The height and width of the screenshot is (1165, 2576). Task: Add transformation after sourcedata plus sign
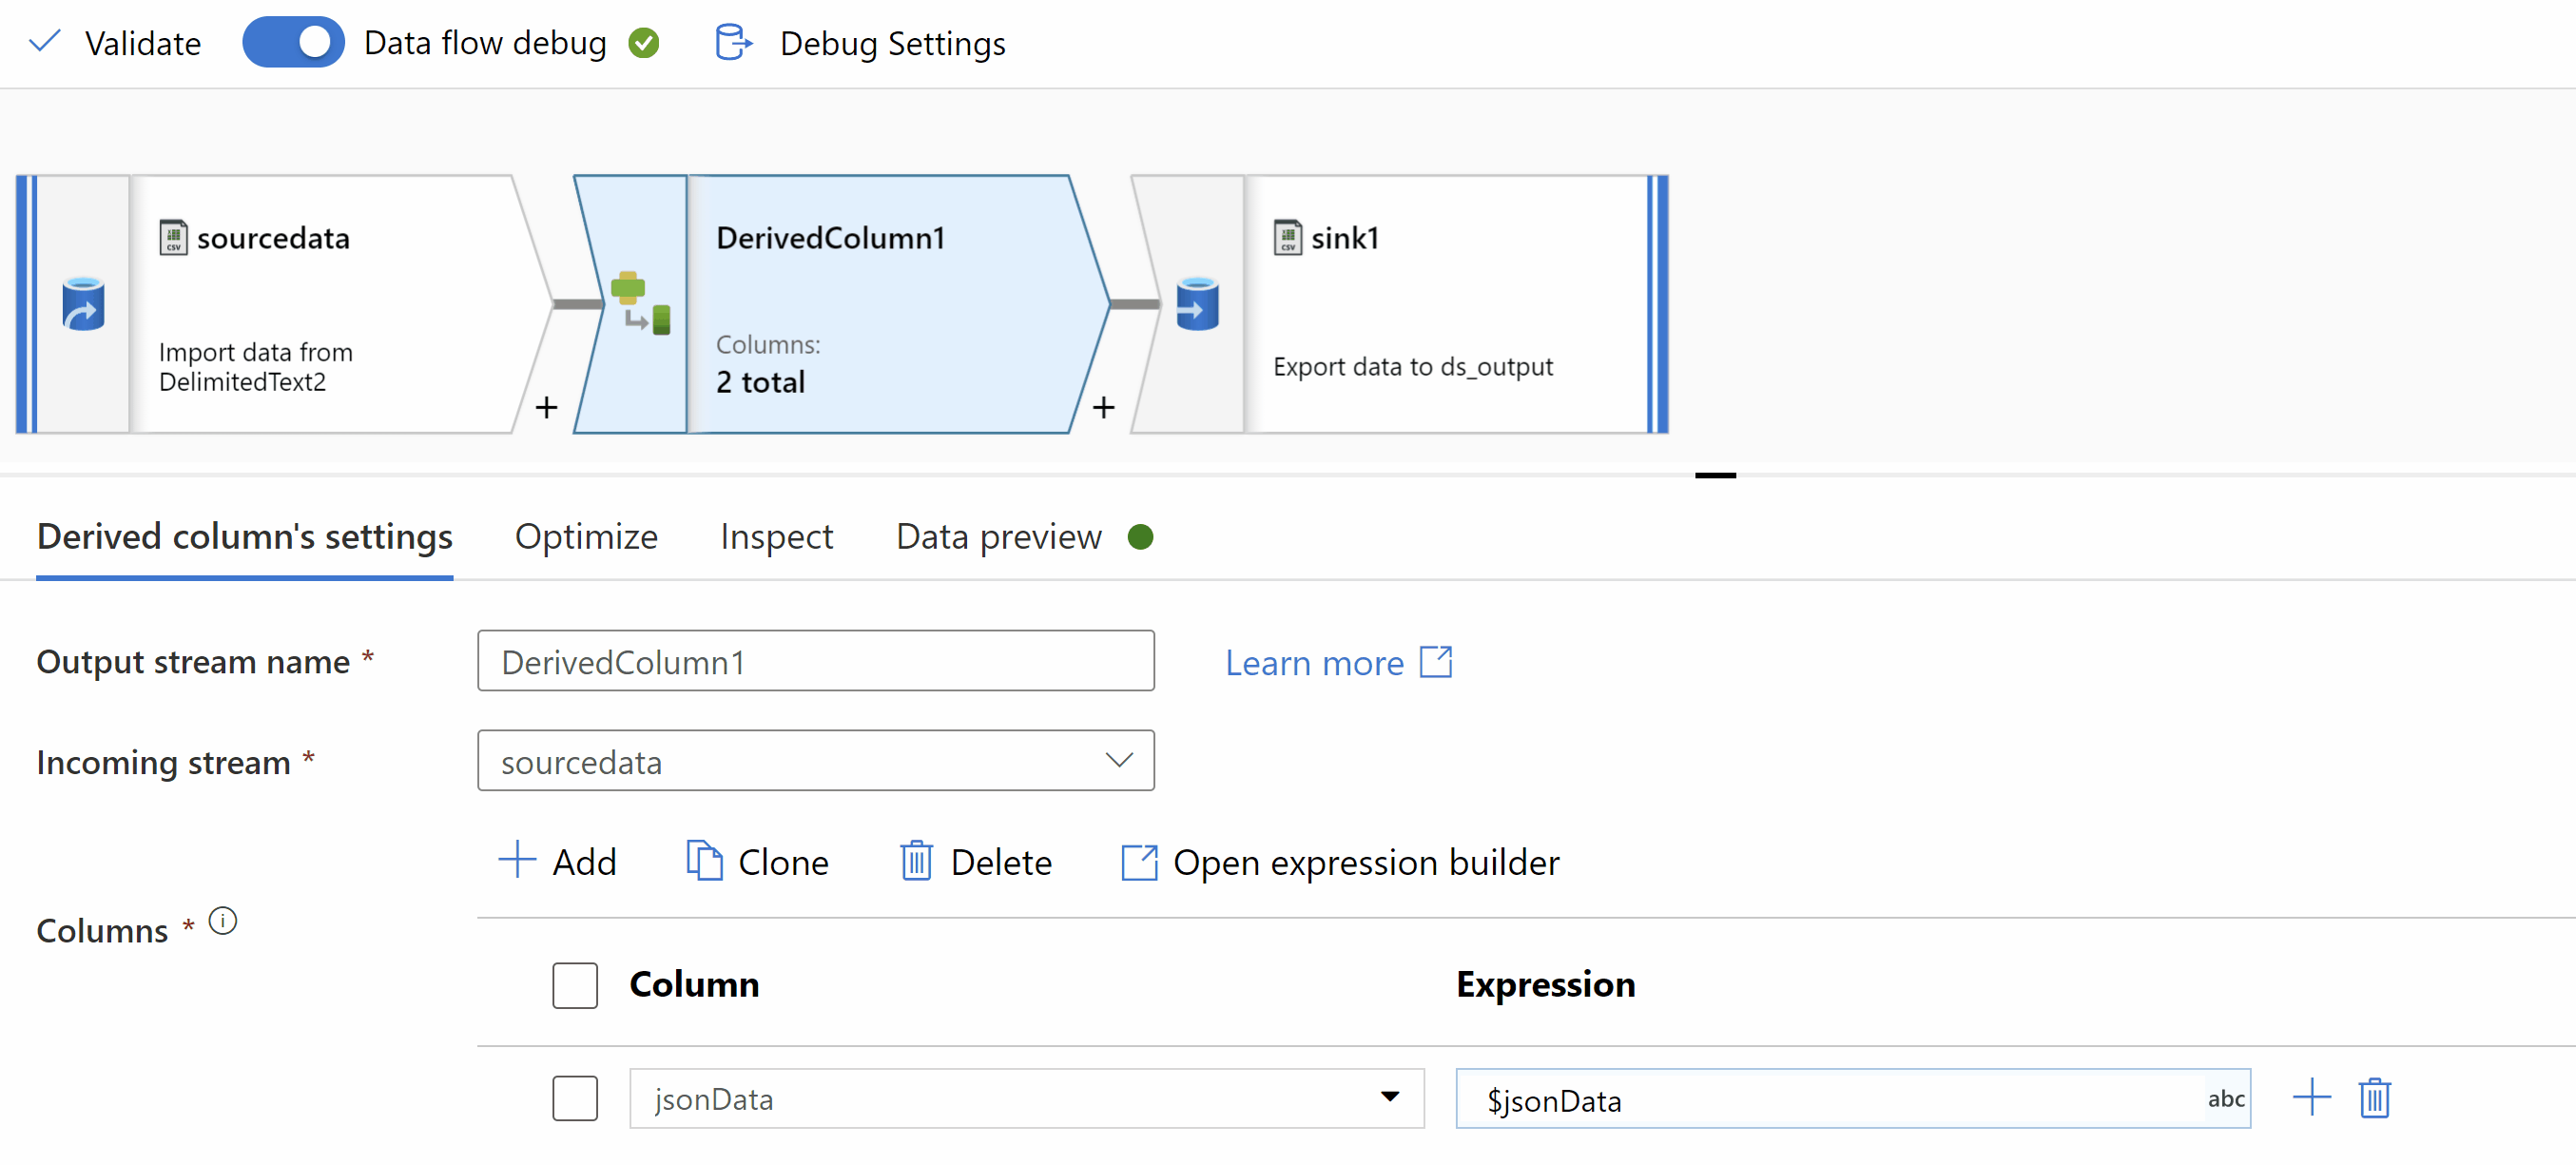click(x=546, y=407)
